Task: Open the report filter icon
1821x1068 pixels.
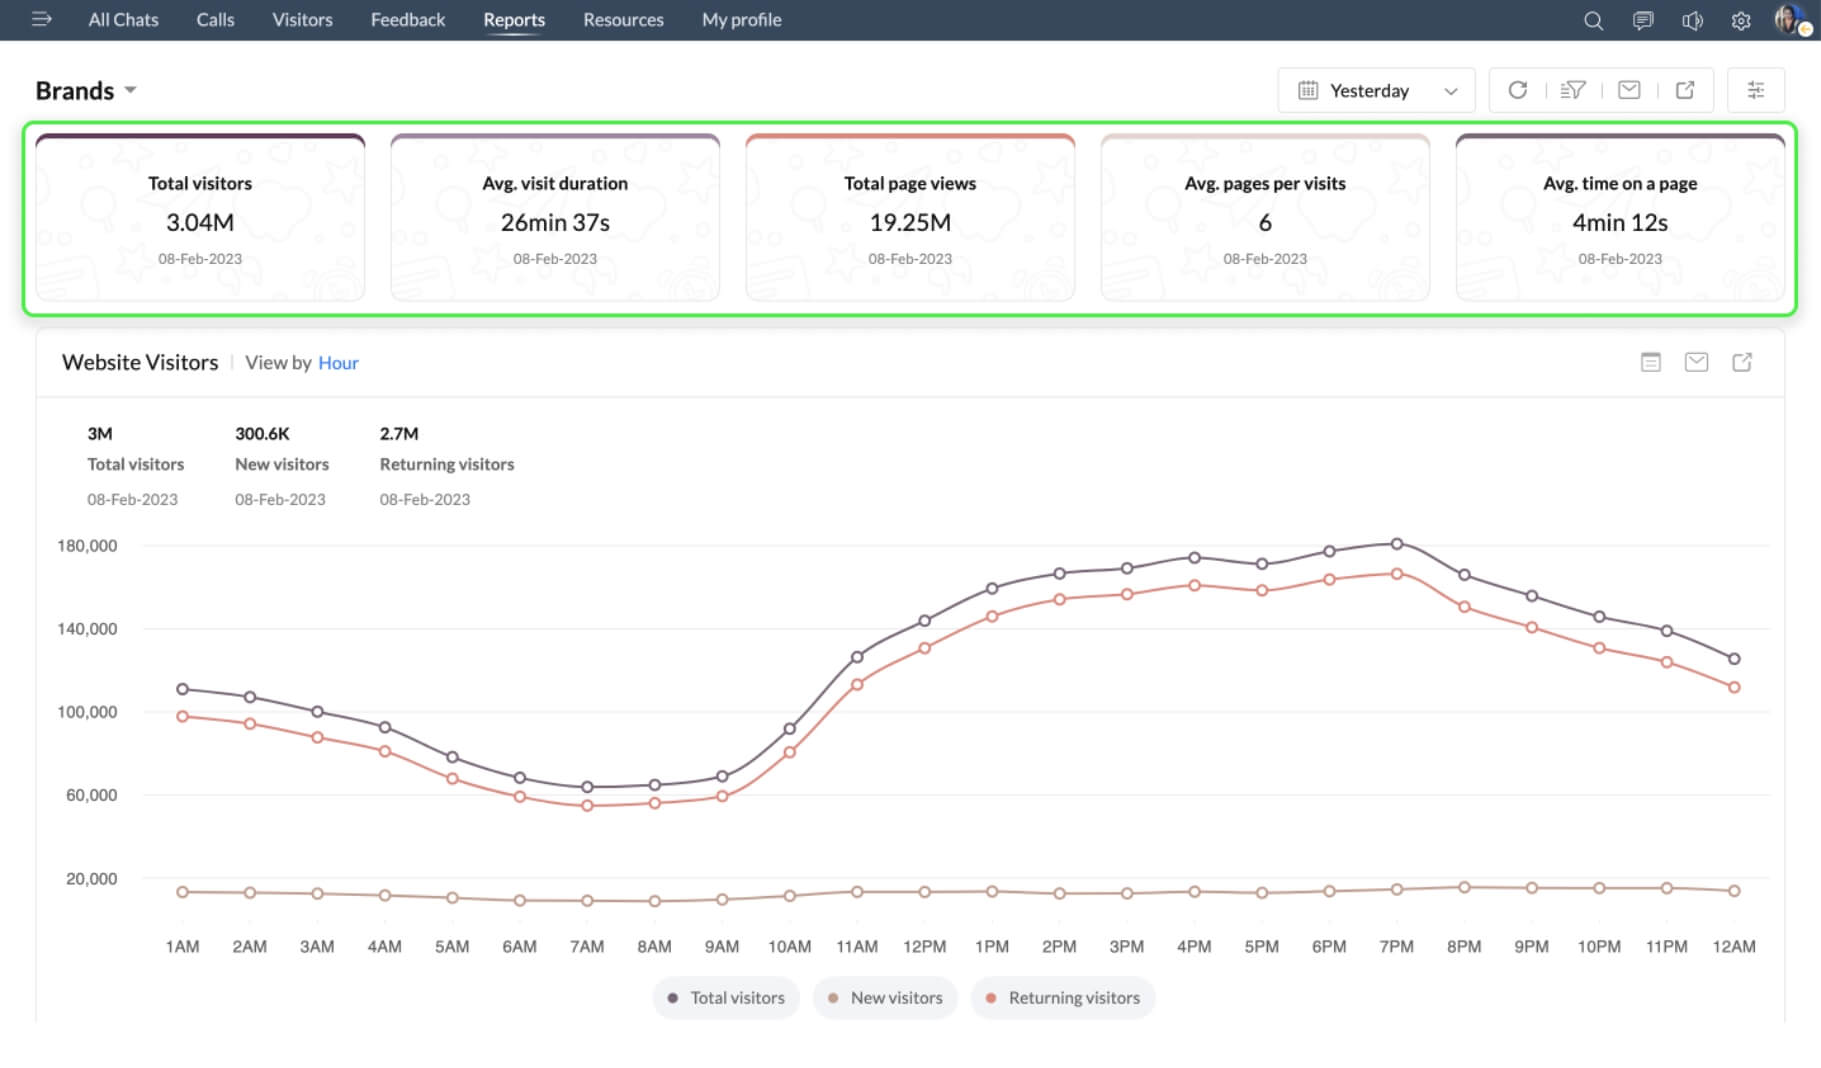Action: point(1573,90)
